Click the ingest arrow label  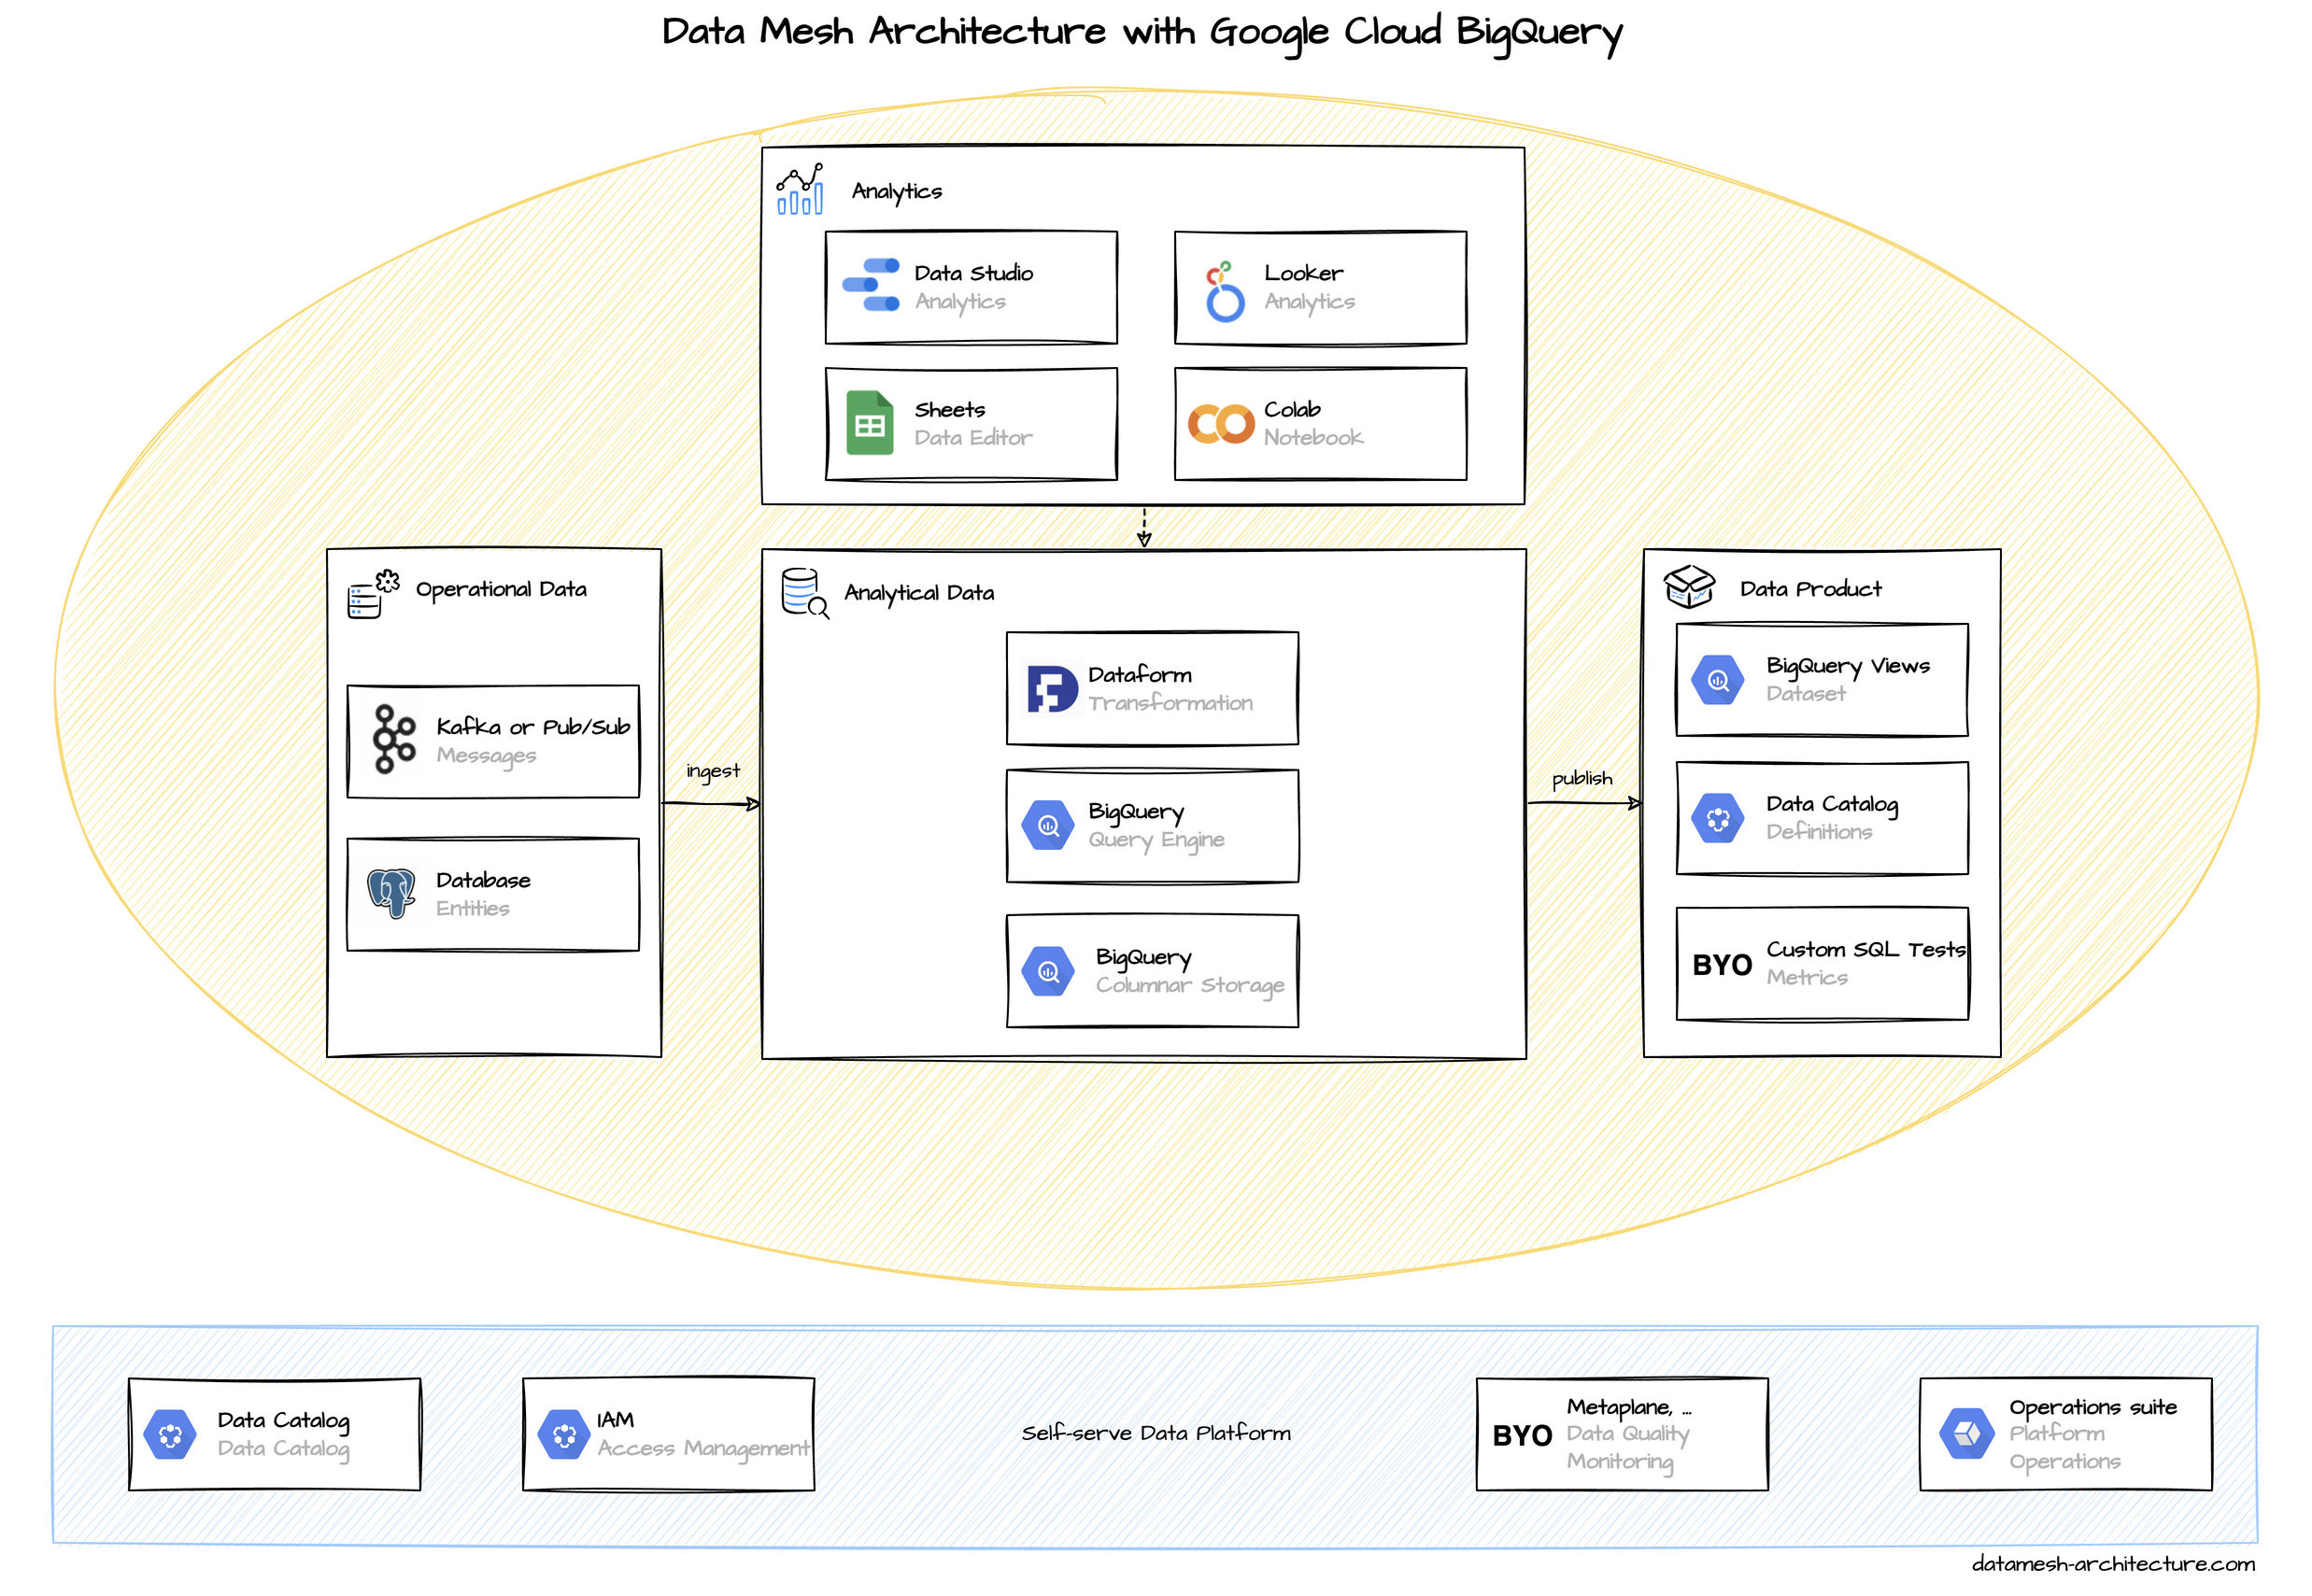(x=713, y=772)
